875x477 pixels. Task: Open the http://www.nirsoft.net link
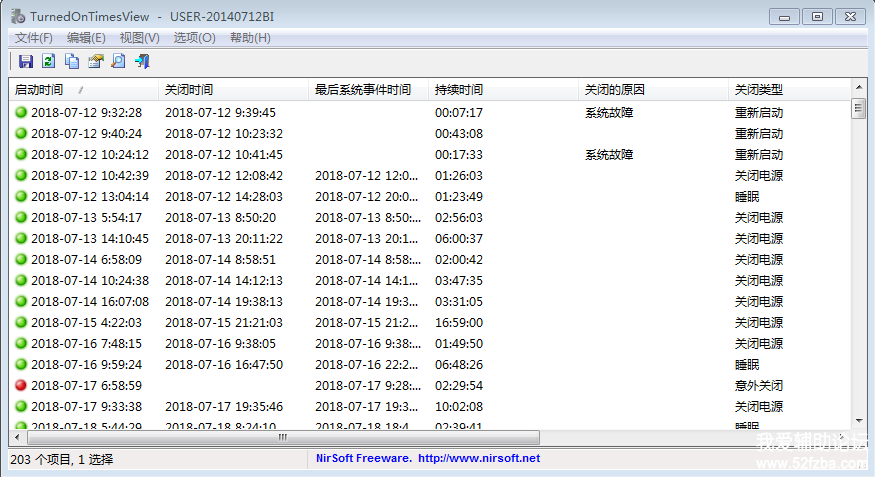click(479, 458)
